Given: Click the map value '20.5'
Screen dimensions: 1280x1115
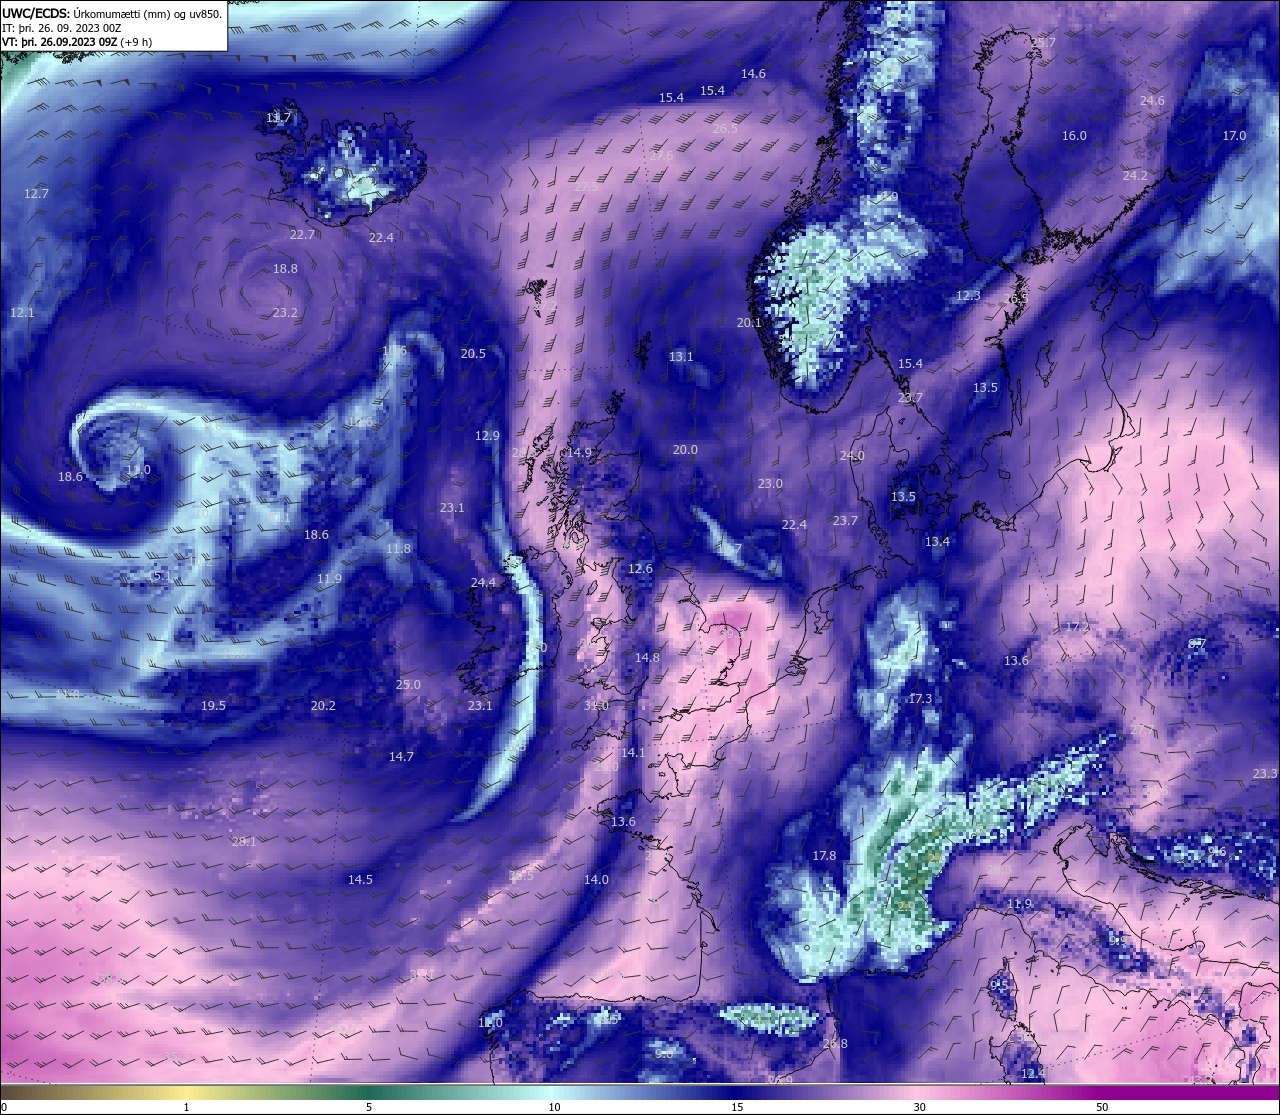Looking at the screenshot, I should click(x=473, y=354).
